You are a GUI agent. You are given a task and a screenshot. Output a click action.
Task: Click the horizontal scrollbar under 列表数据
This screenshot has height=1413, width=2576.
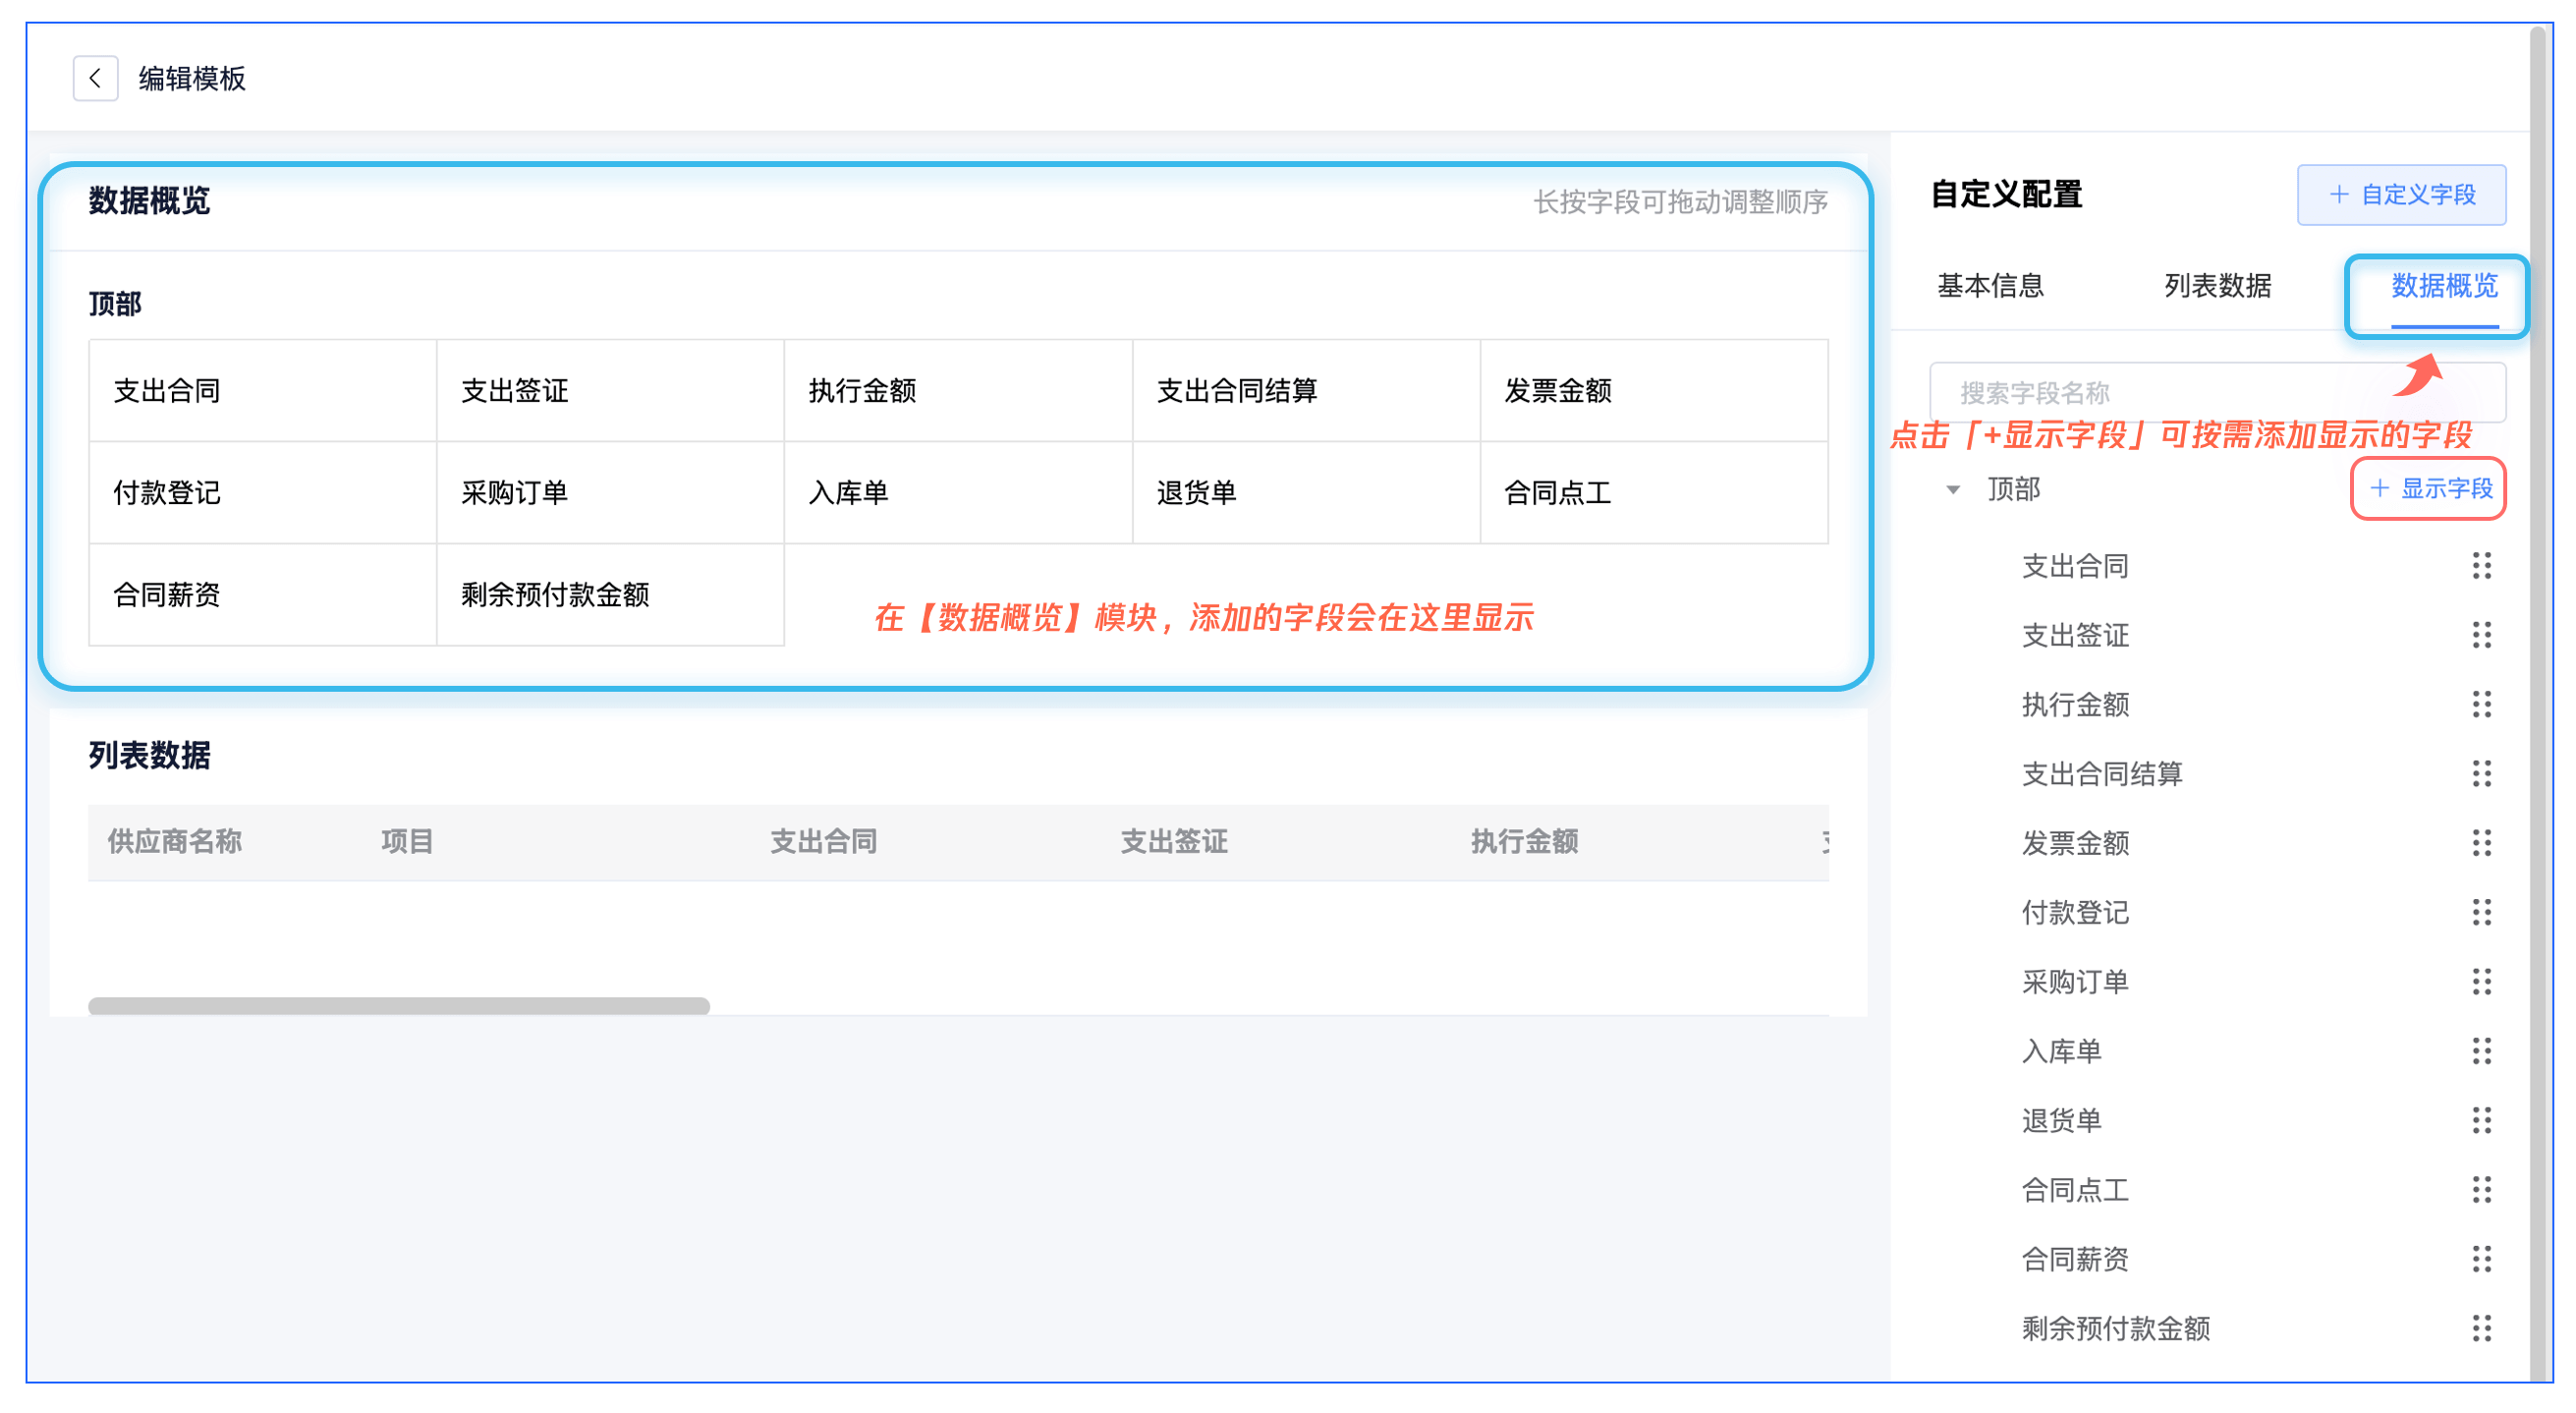pos(399,1006)
